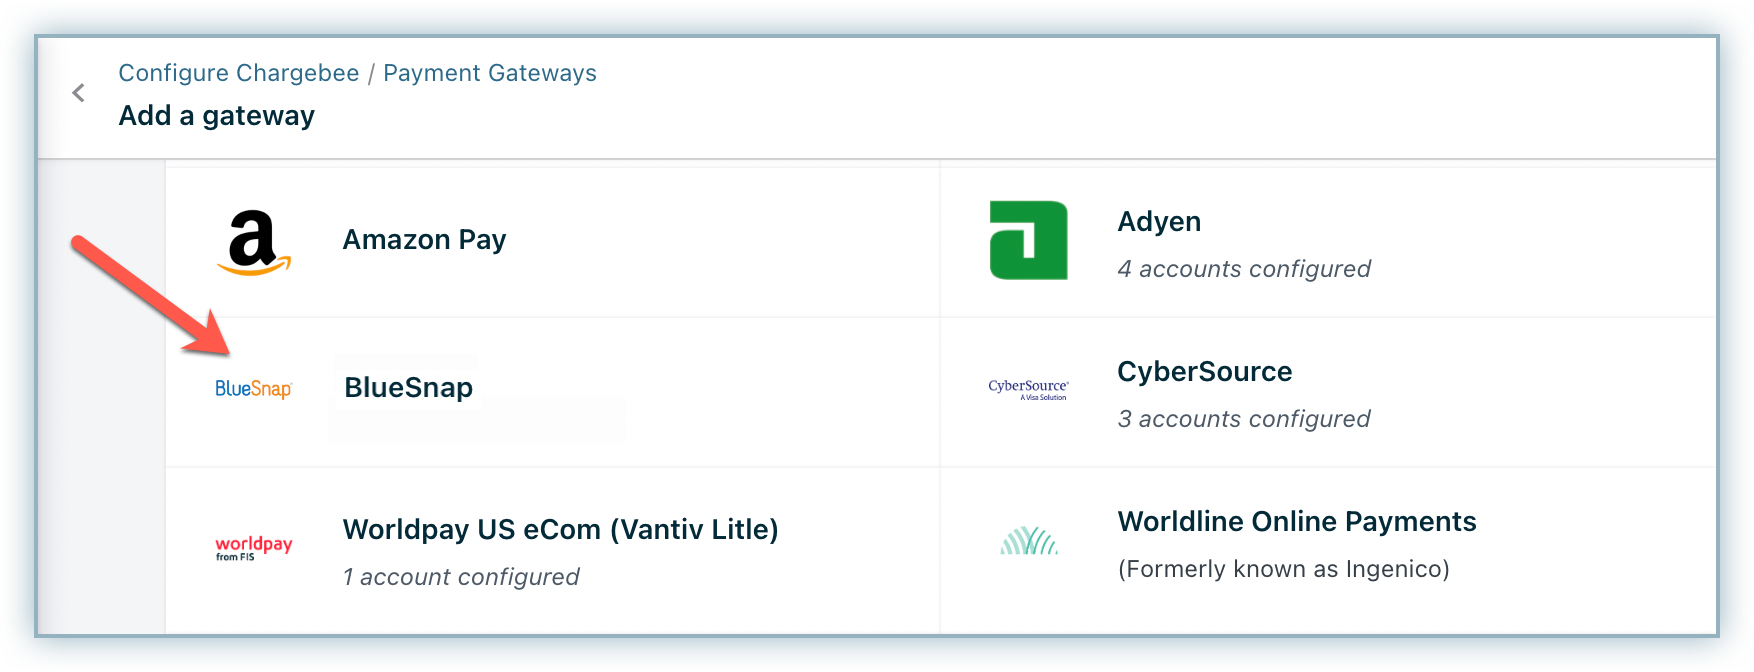Click the '4 accounts configured' text
The height and width of the screenshot is (672, 1754).
[1243, 269]
